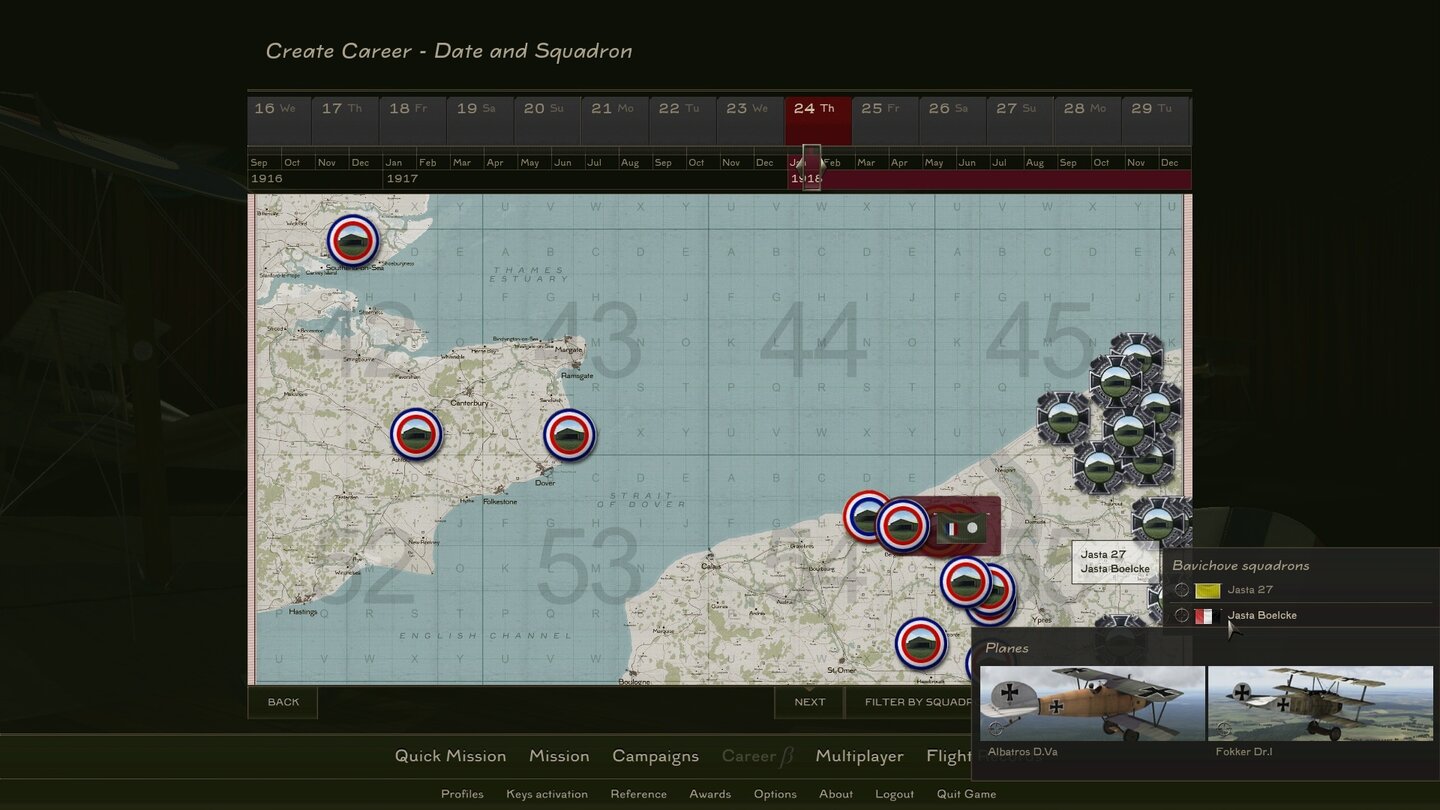
Task: Click the red-white-black Jasta Boelcke flag swatch
Action: (1208, 615)
